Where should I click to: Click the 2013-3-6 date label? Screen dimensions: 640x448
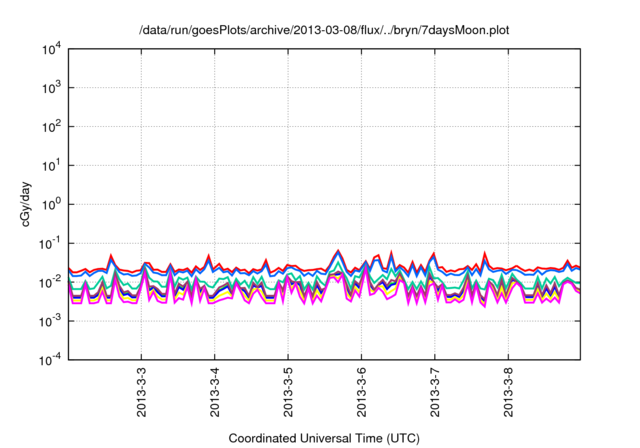pos(362,392)
